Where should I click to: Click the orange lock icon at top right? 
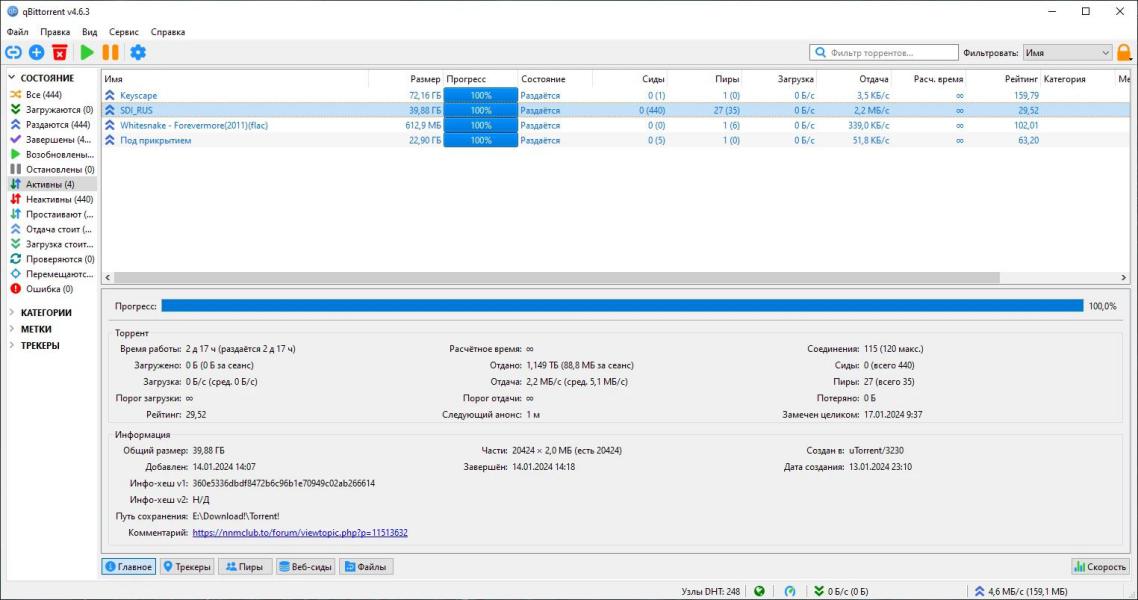click(1123, 52)
